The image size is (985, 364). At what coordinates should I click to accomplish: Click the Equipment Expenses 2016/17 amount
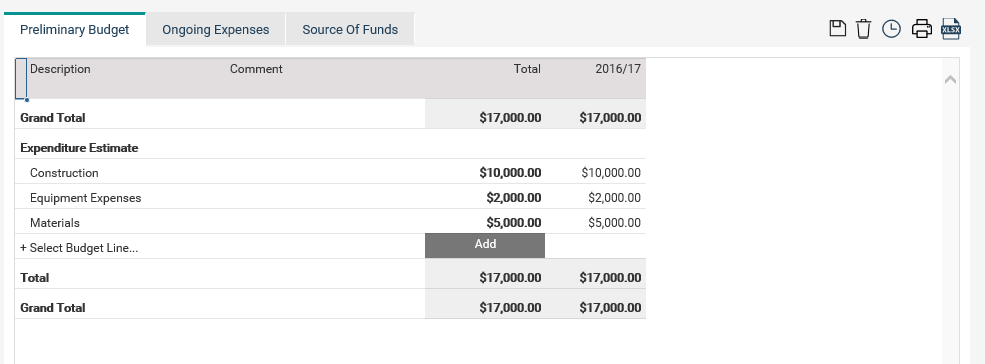(x=614, y=198)
